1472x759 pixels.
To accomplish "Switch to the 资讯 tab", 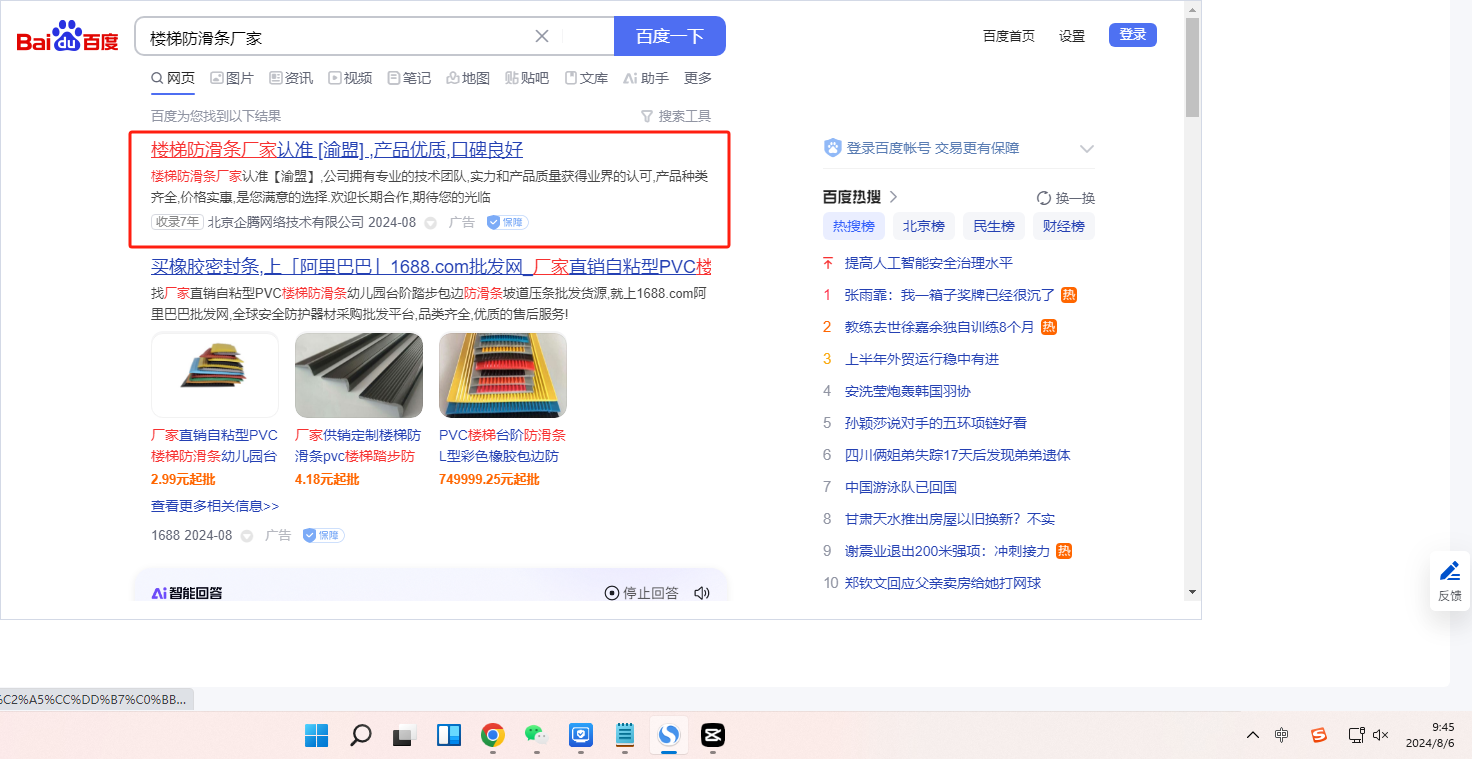I will point(291,78).
